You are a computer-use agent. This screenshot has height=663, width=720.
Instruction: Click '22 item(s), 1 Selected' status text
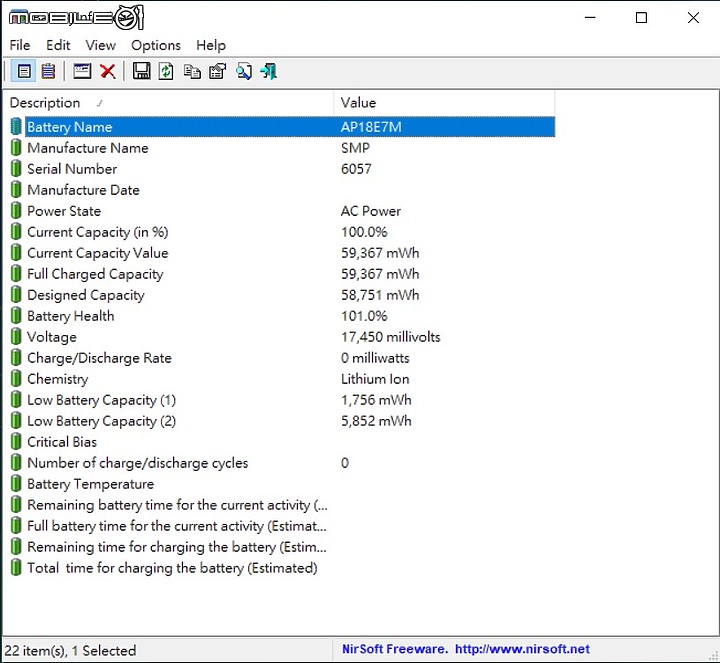click(70, 651)
